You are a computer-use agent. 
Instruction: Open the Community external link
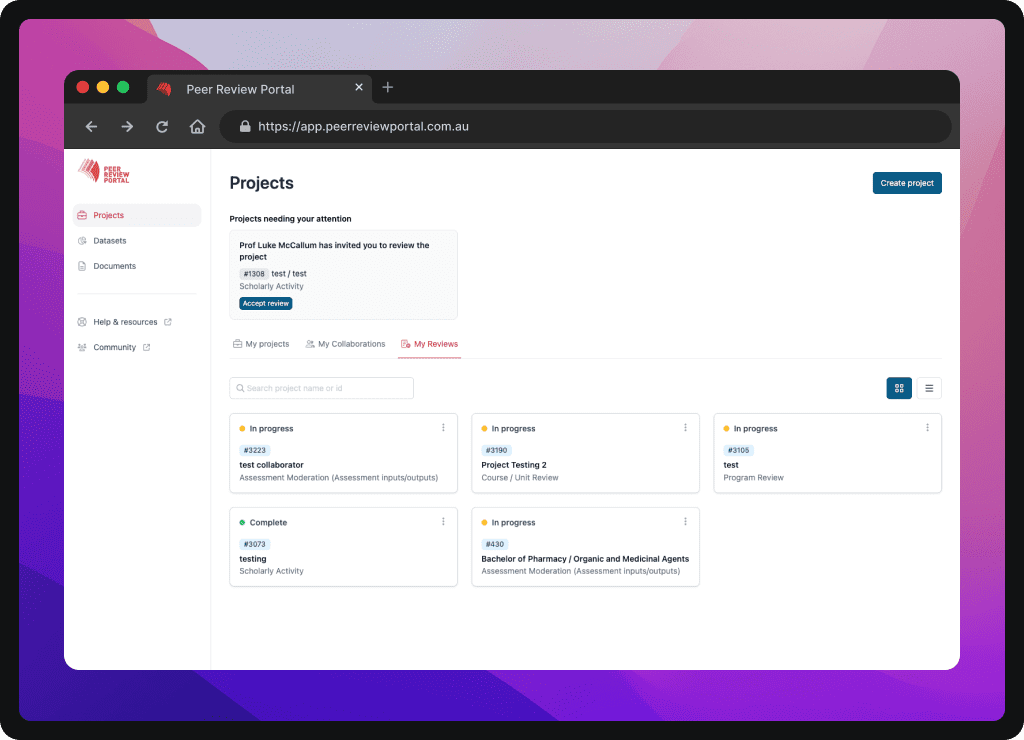coord(114,347)
